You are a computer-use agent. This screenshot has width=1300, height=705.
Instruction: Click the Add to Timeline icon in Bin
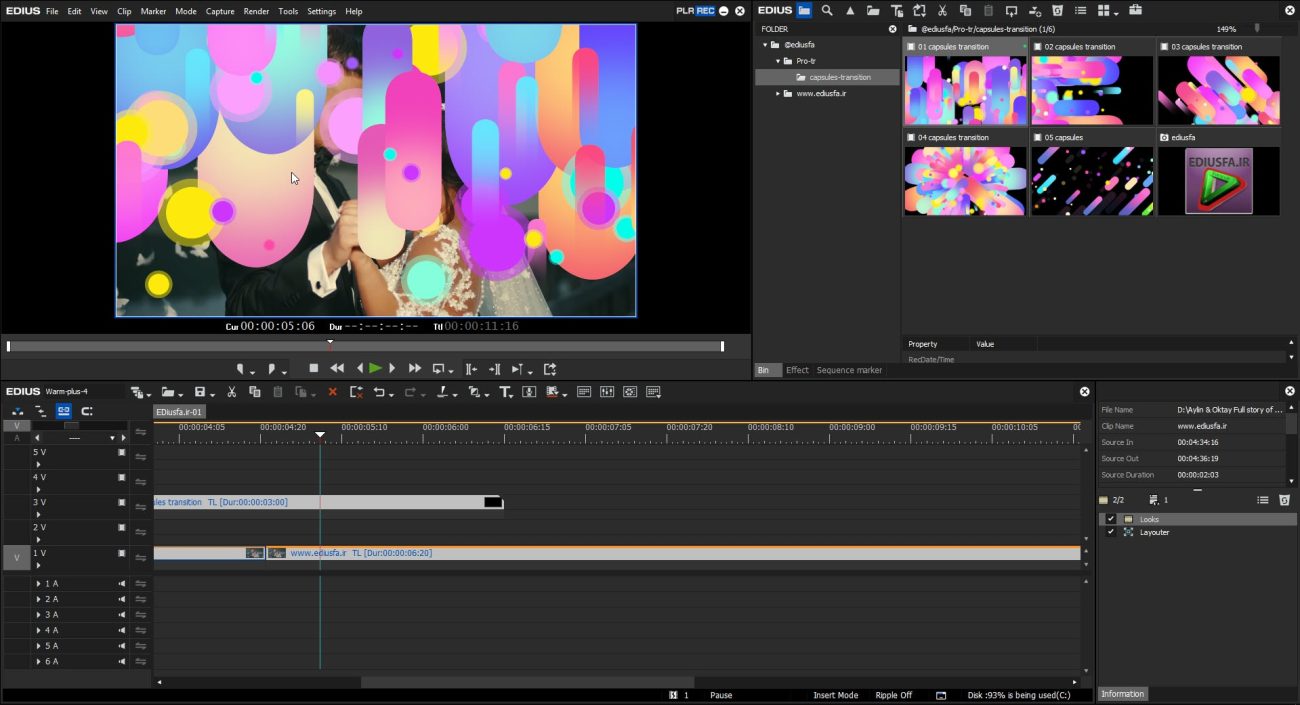(1034, 10)
